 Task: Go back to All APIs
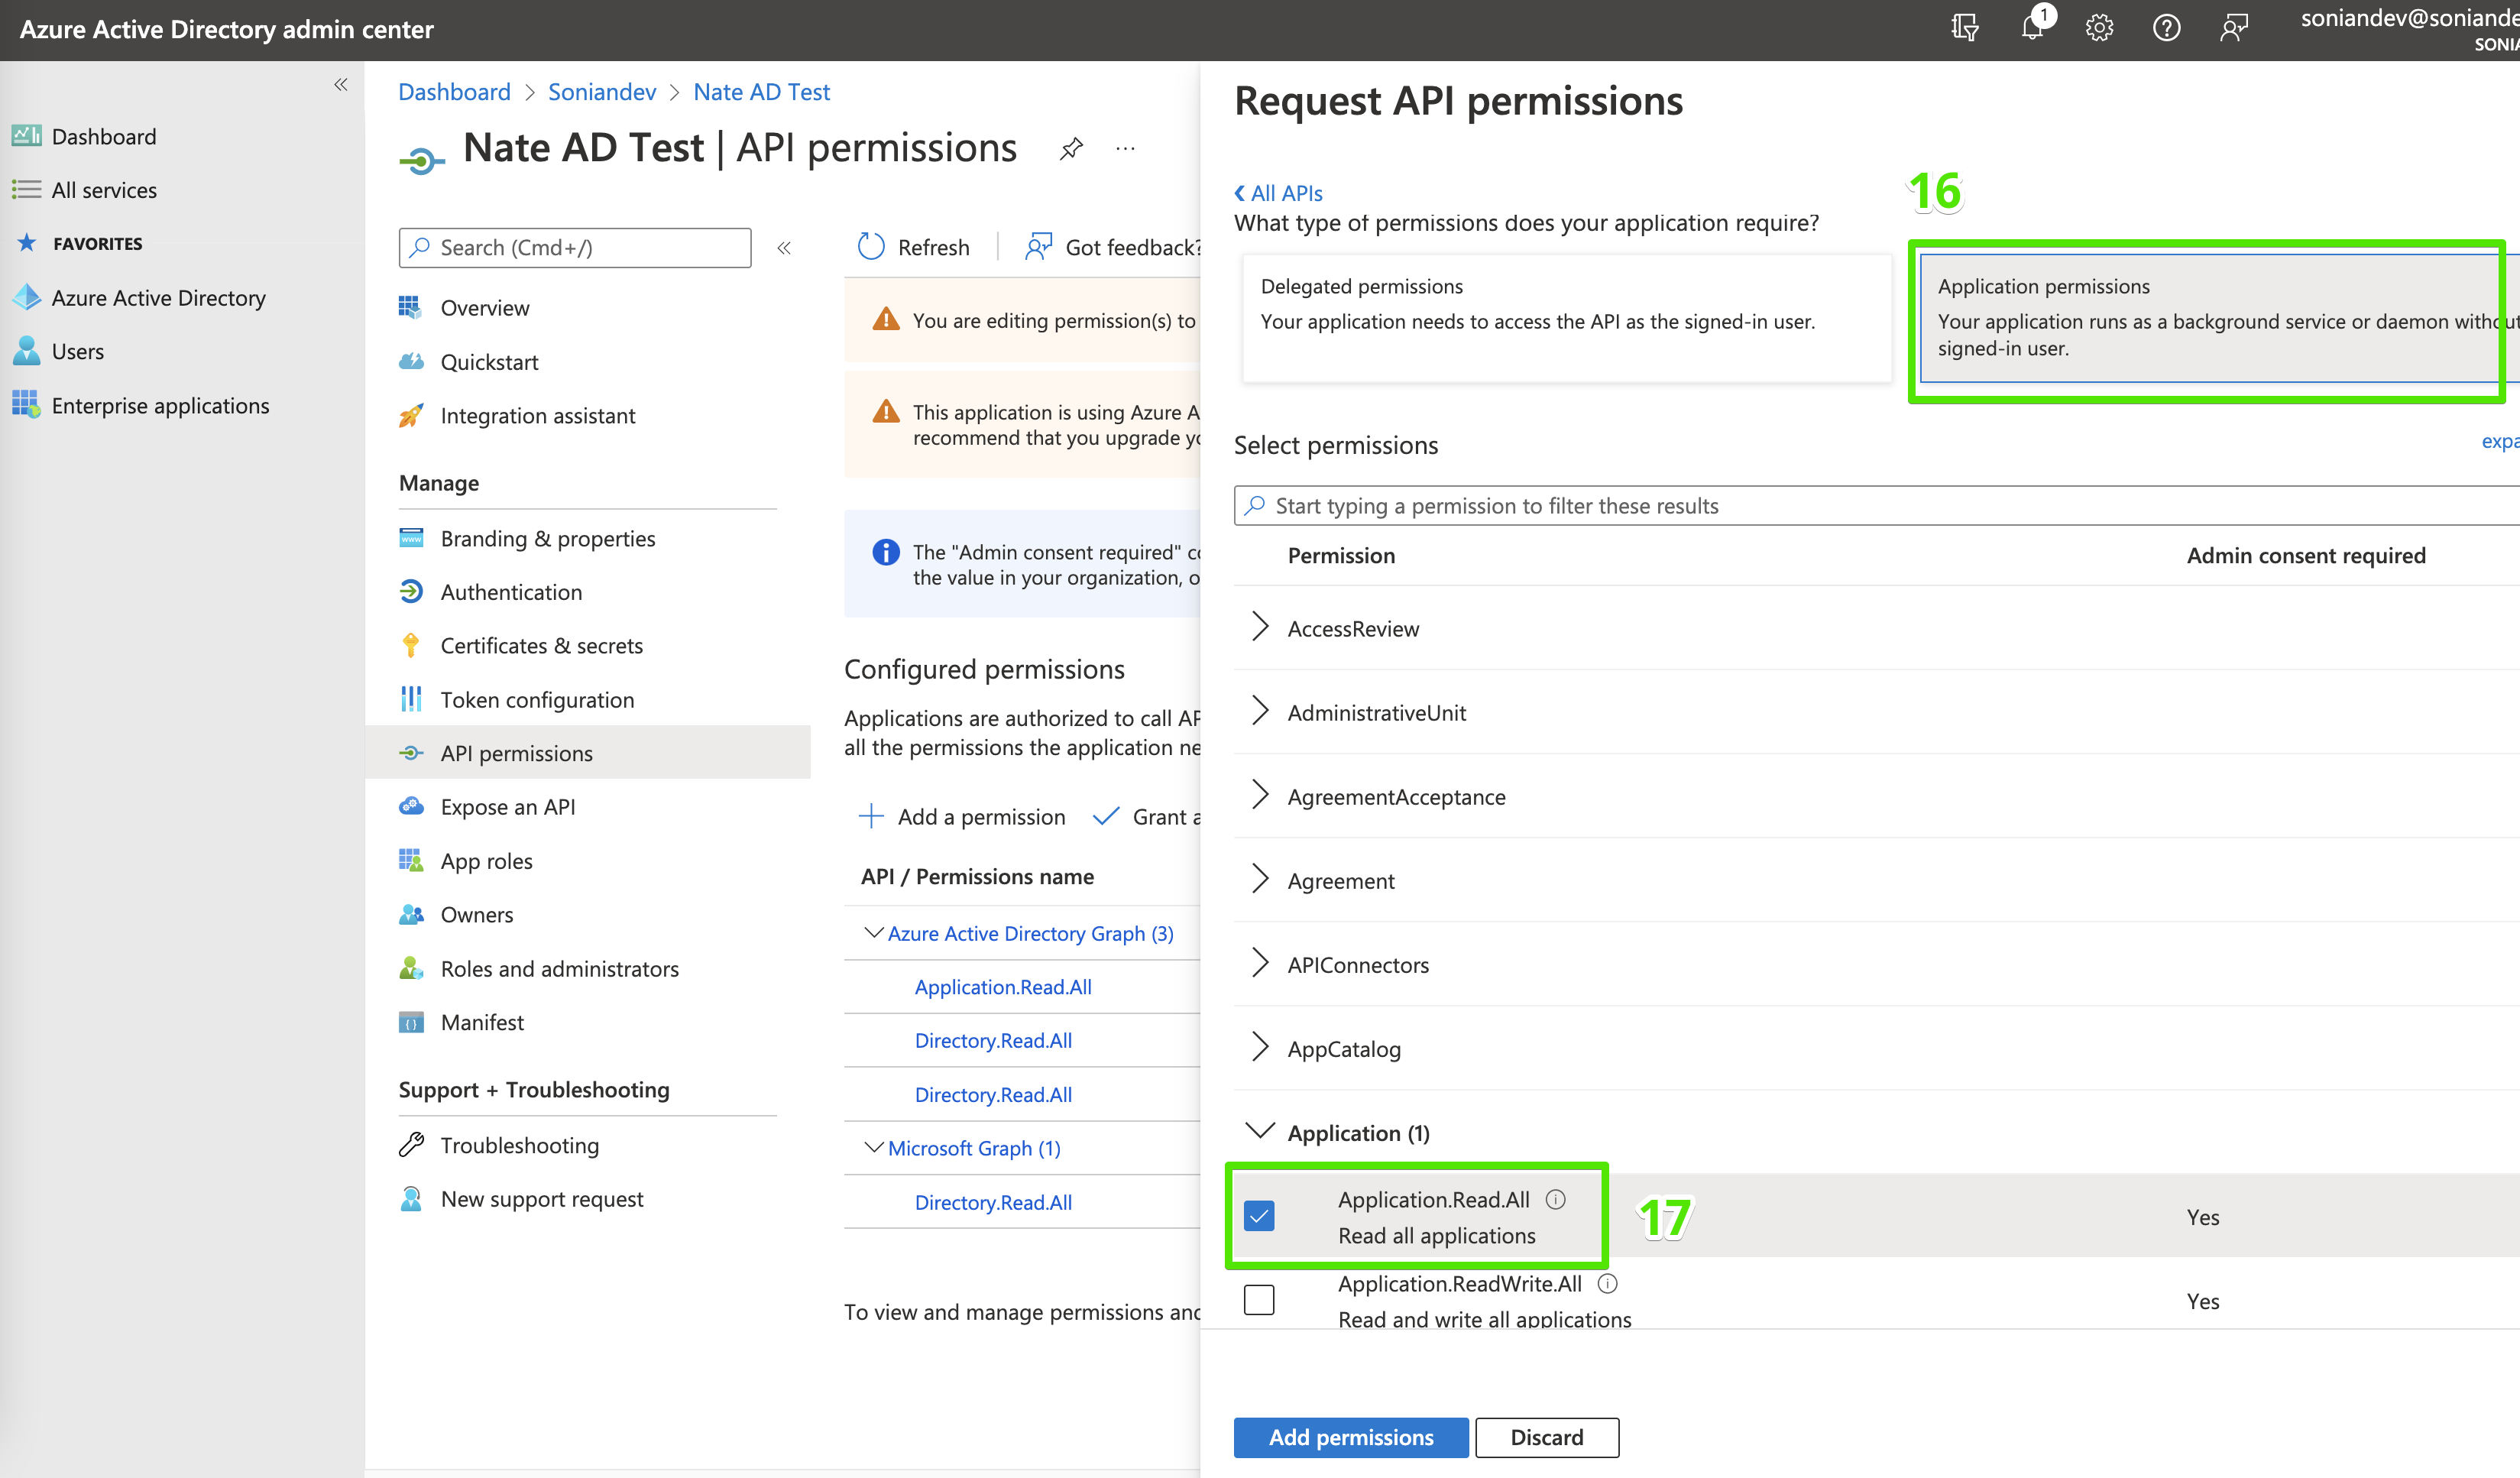pyautogui.click(x=1278, y=193)
